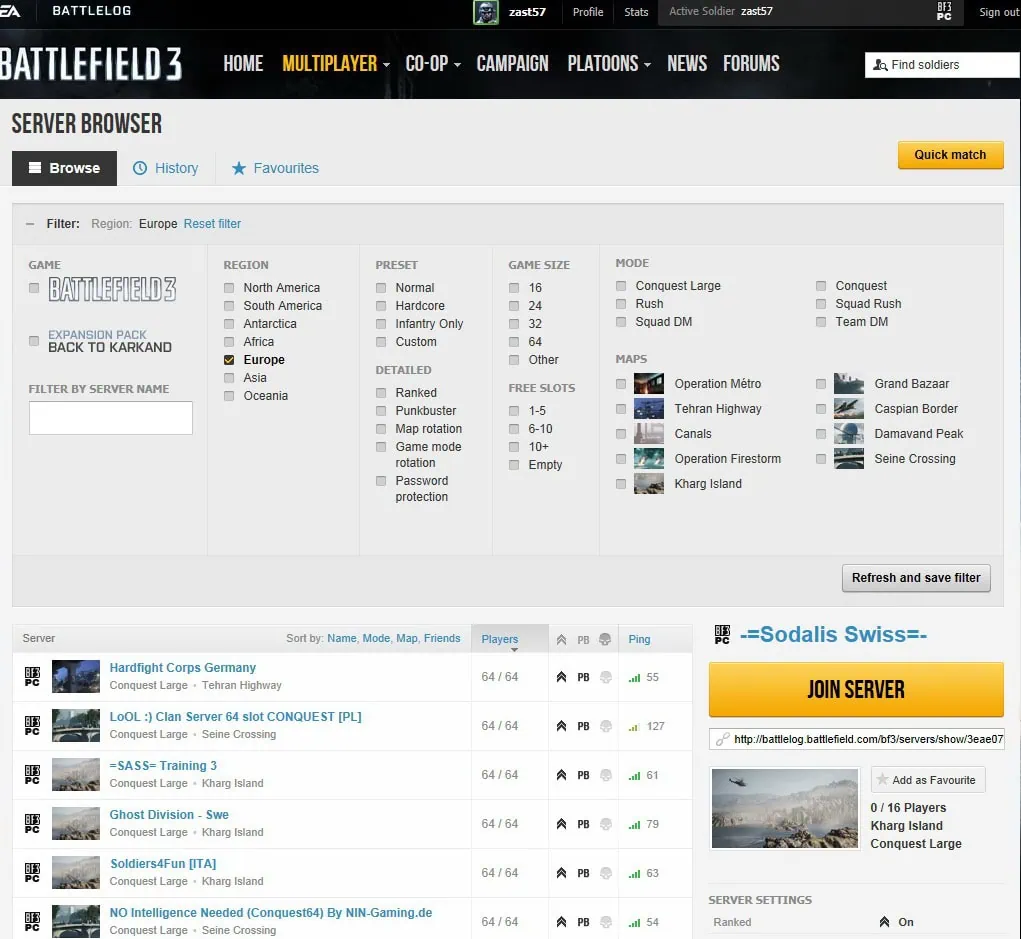This screenshot has width=1021, height=939.
Task: Click the EA logo icon
Action: click(x=10, y=12)
